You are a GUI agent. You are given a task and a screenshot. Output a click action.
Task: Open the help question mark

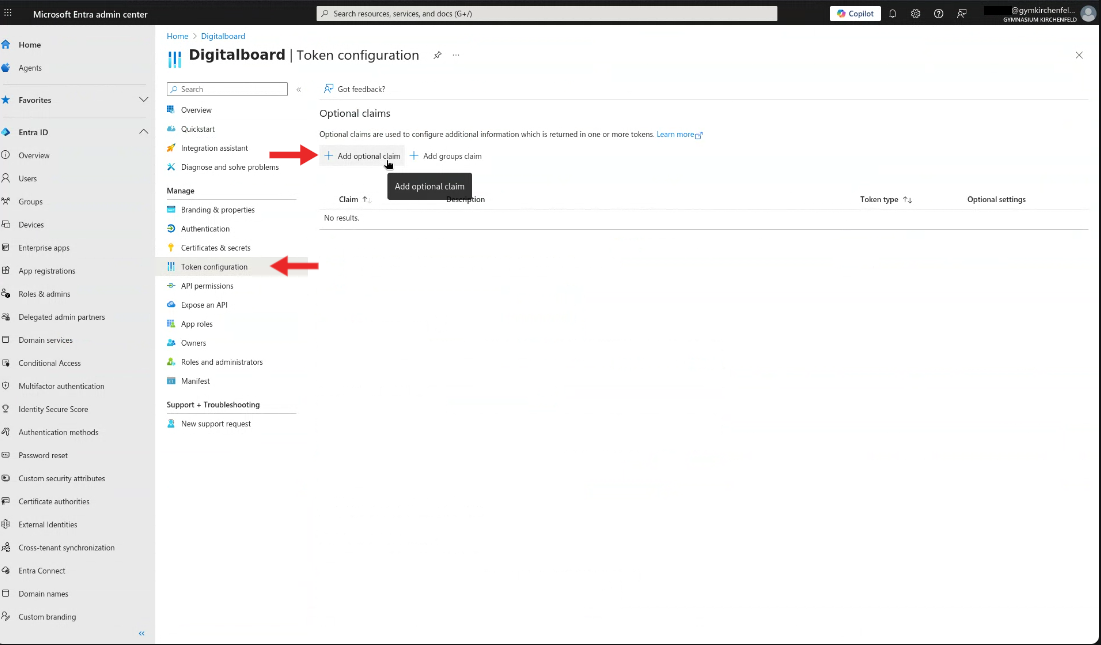[x=937, y=13]
